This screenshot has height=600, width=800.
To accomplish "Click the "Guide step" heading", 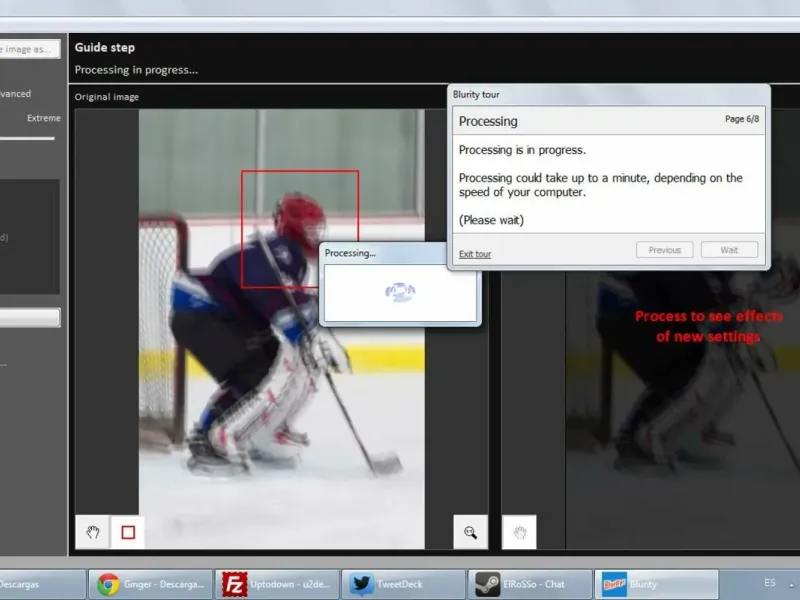I will click(105, 47).
